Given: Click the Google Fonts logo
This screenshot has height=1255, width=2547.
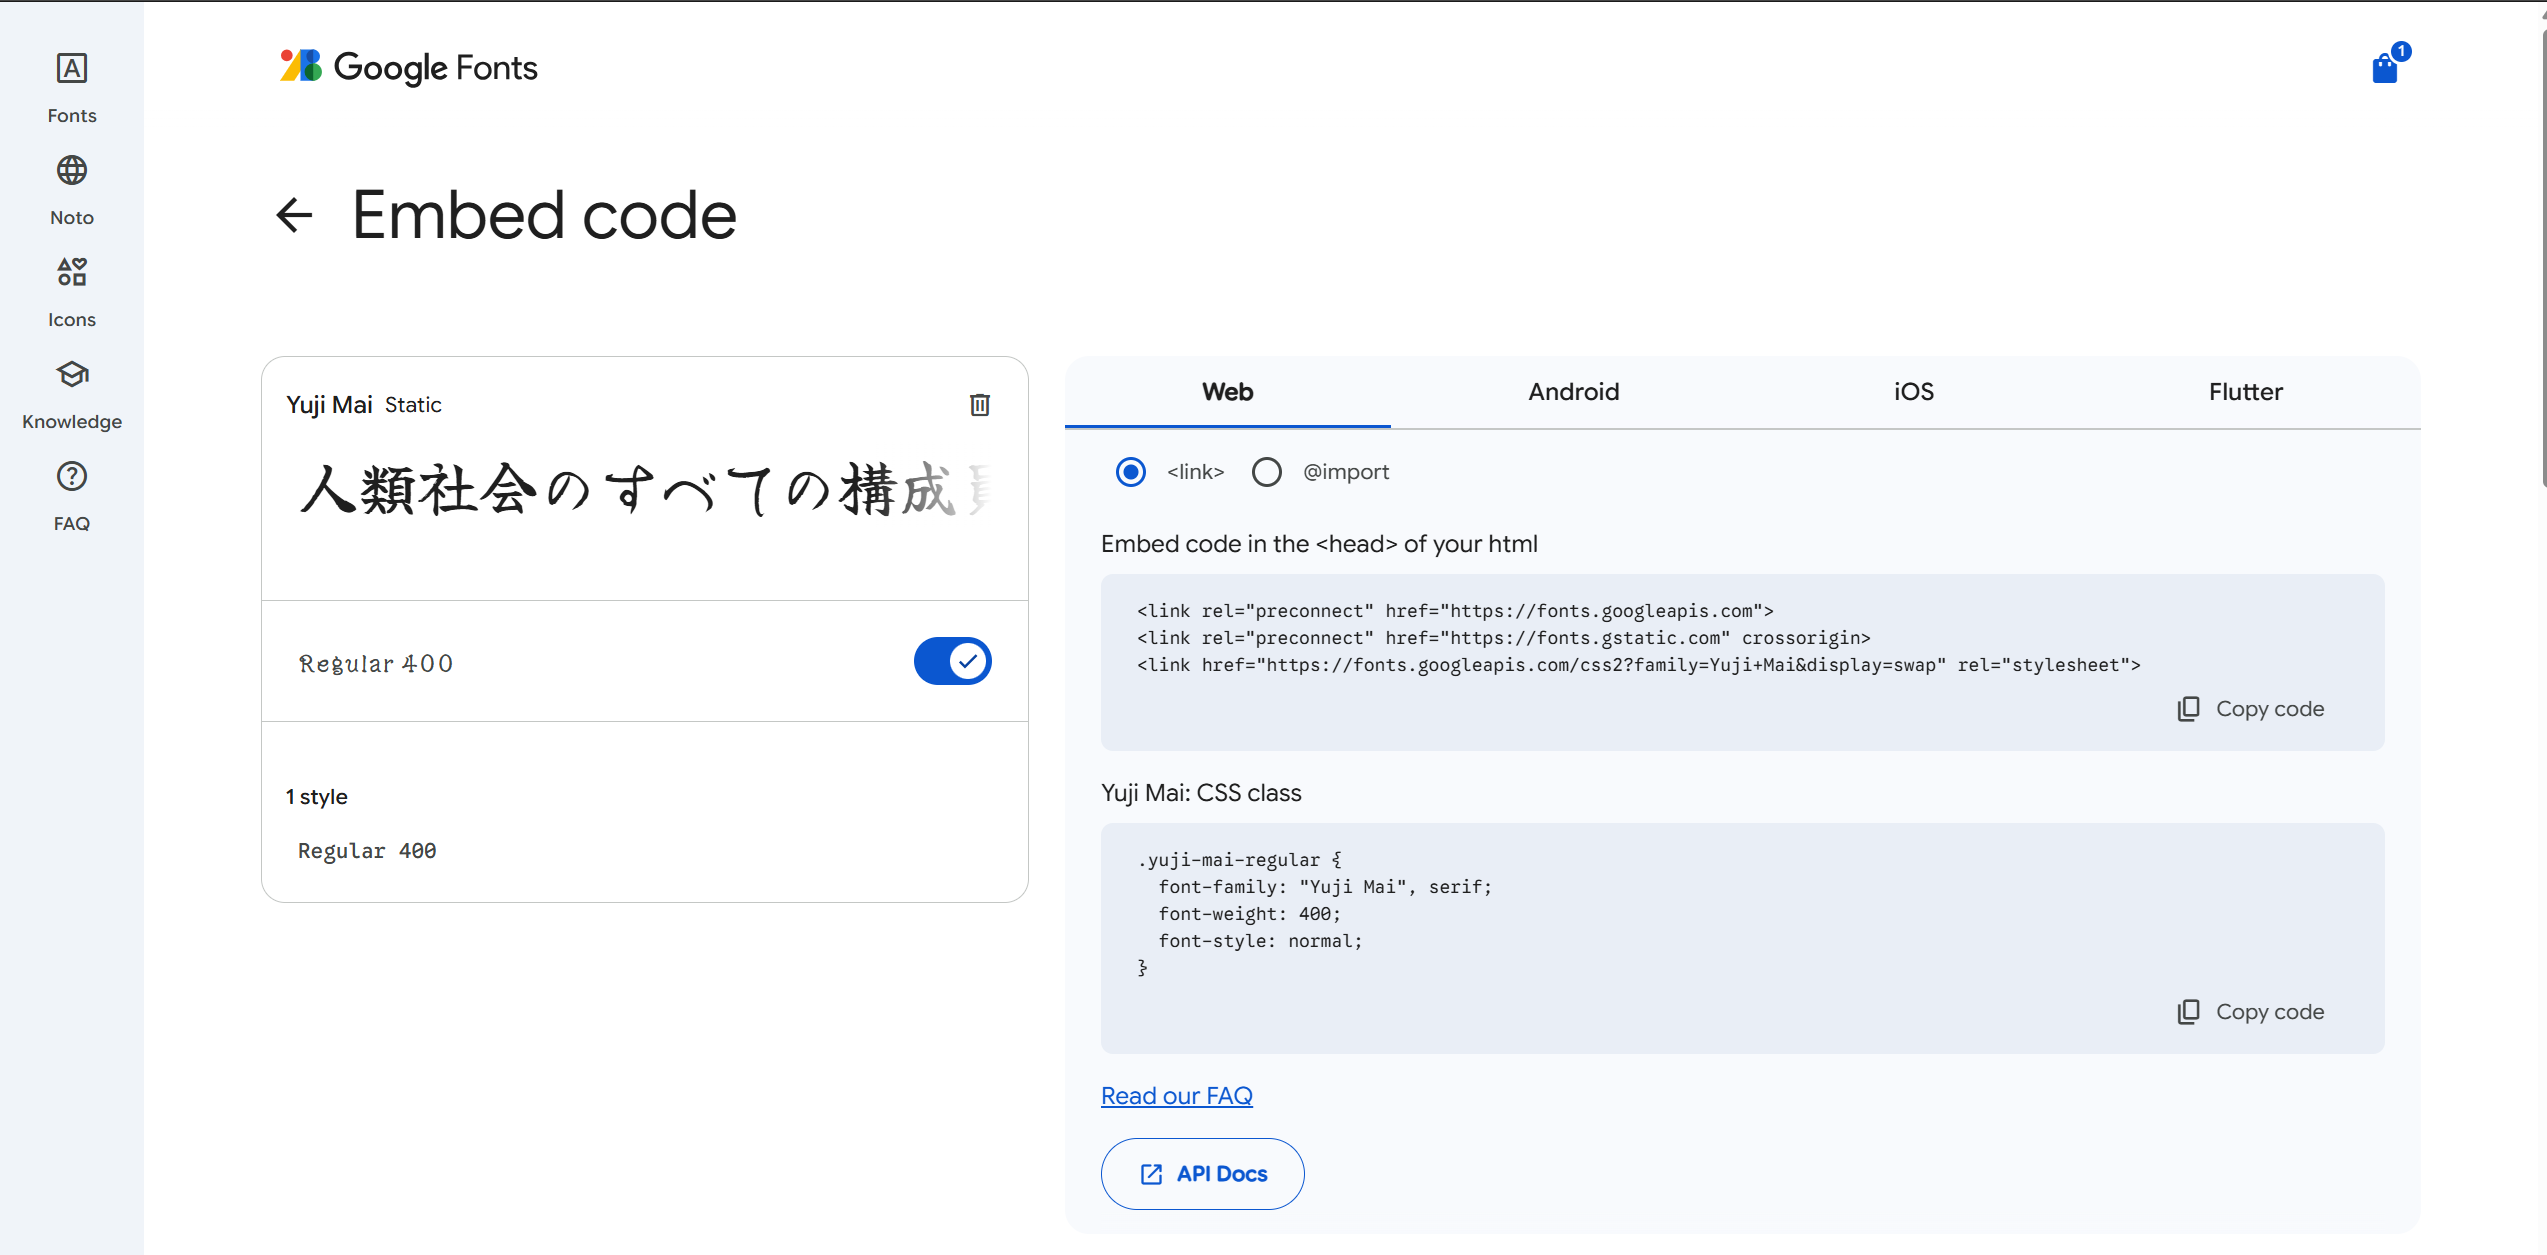Looking at the screenshot, I should [407, 67].
